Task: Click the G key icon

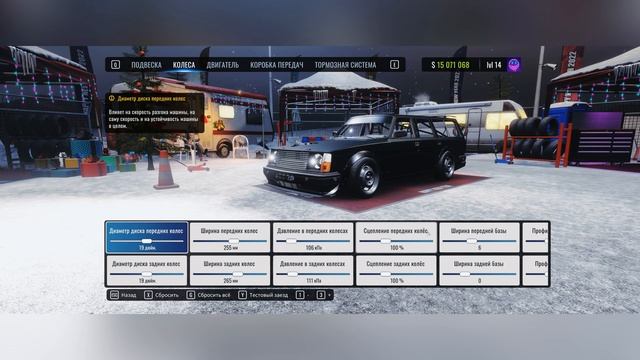Action: (191, 295)
